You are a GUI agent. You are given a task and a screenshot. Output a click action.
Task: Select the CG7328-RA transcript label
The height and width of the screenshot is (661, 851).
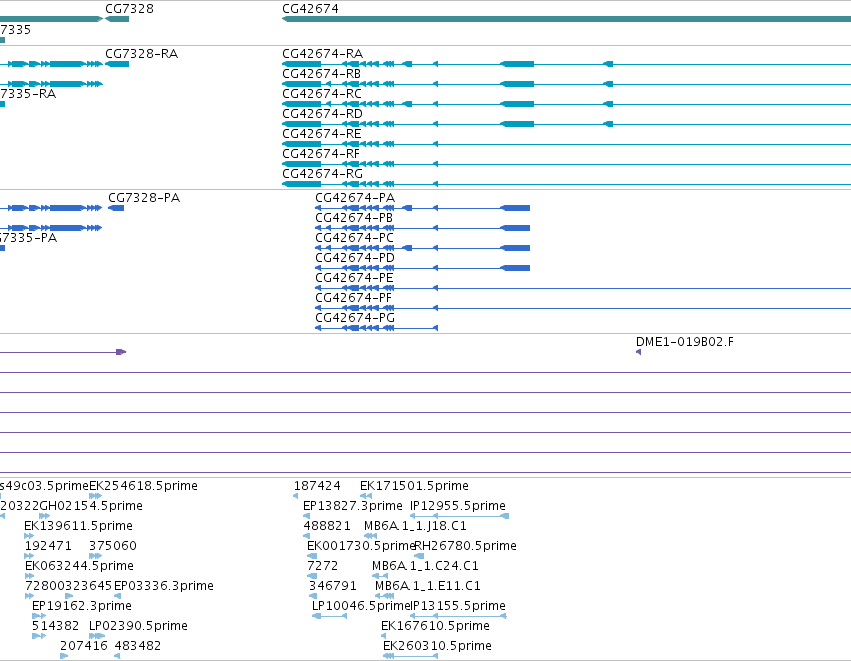point(142,54)
